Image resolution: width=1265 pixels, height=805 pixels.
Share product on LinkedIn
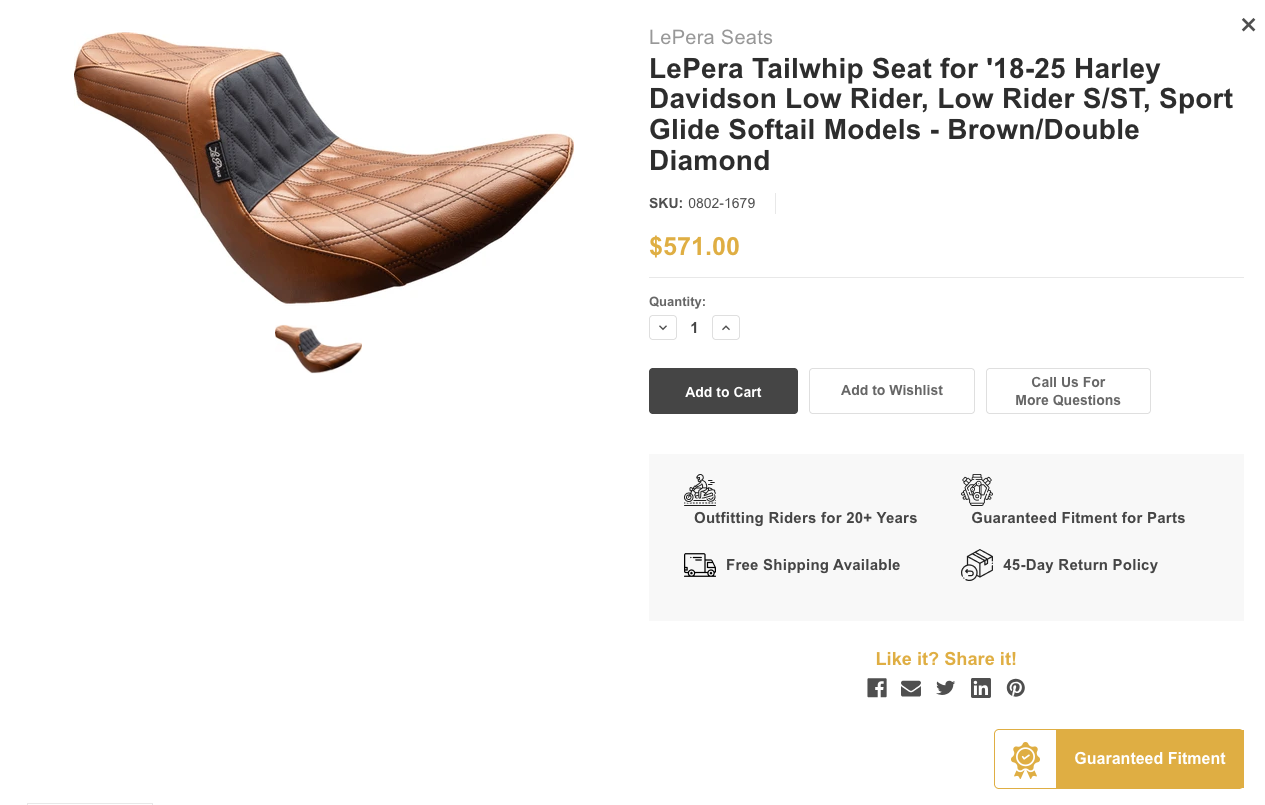point(981,688)
